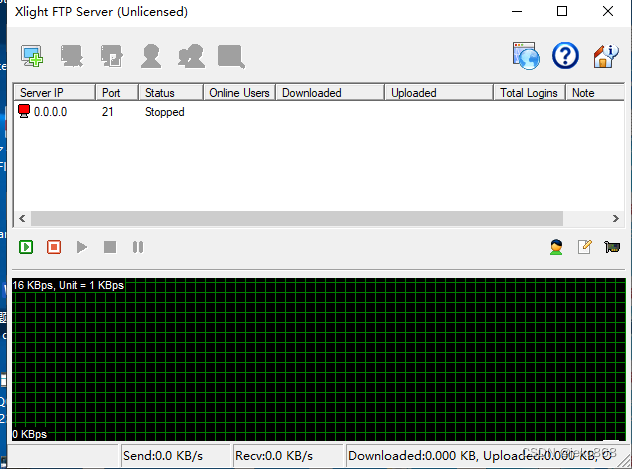Open the blue question mark help

coord(565,56)
